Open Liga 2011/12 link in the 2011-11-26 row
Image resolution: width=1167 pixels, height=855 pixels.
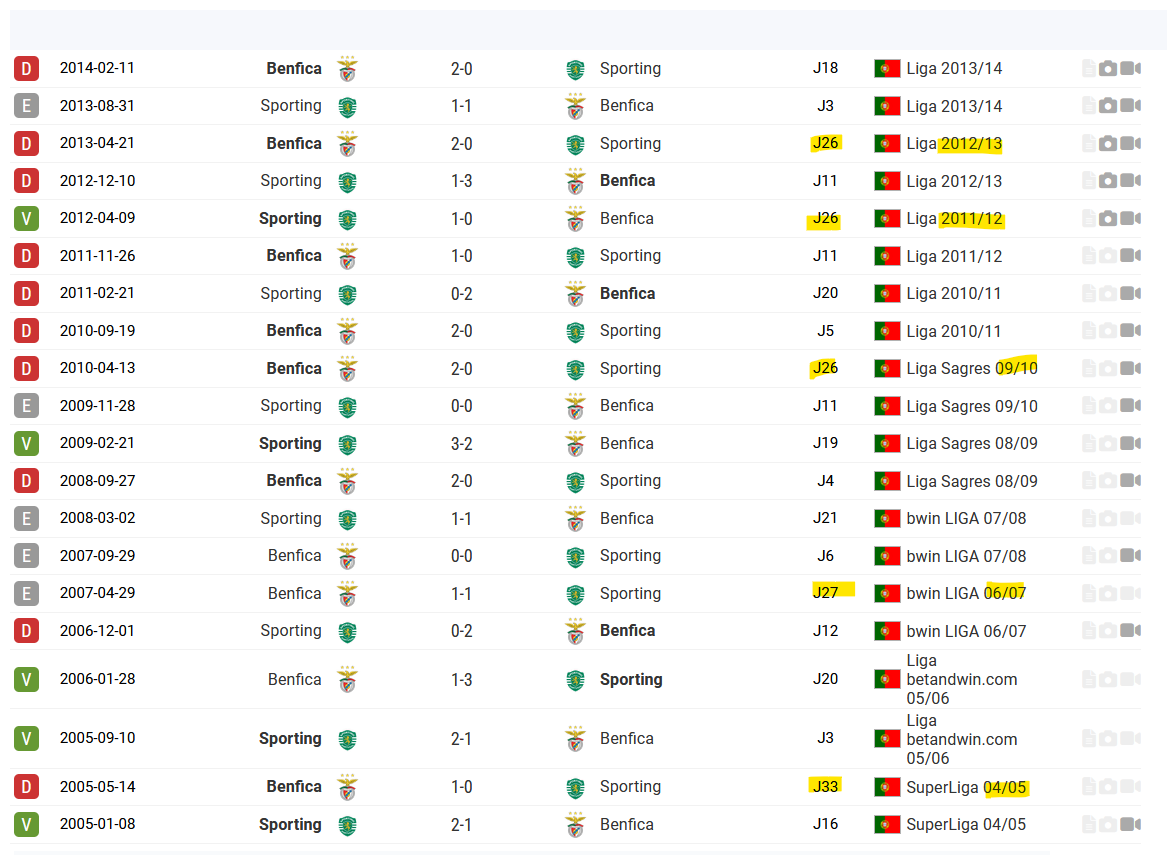[x=954, y=256]
